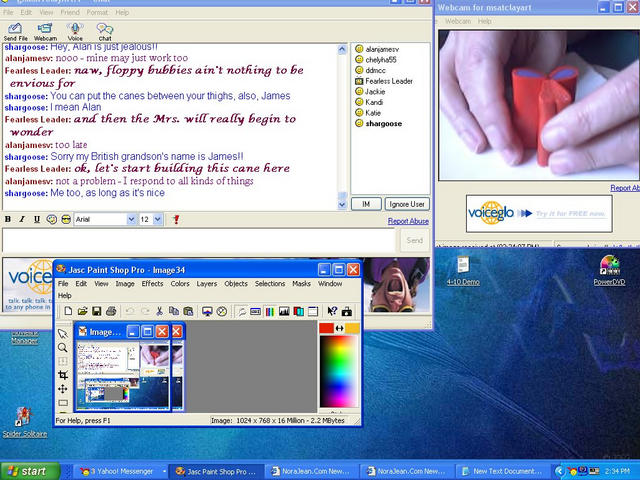Image resolution: width=640 pixels, height=480 pixels.
Task: Toggle Layer Palette button
Action: tap(298, 311)
